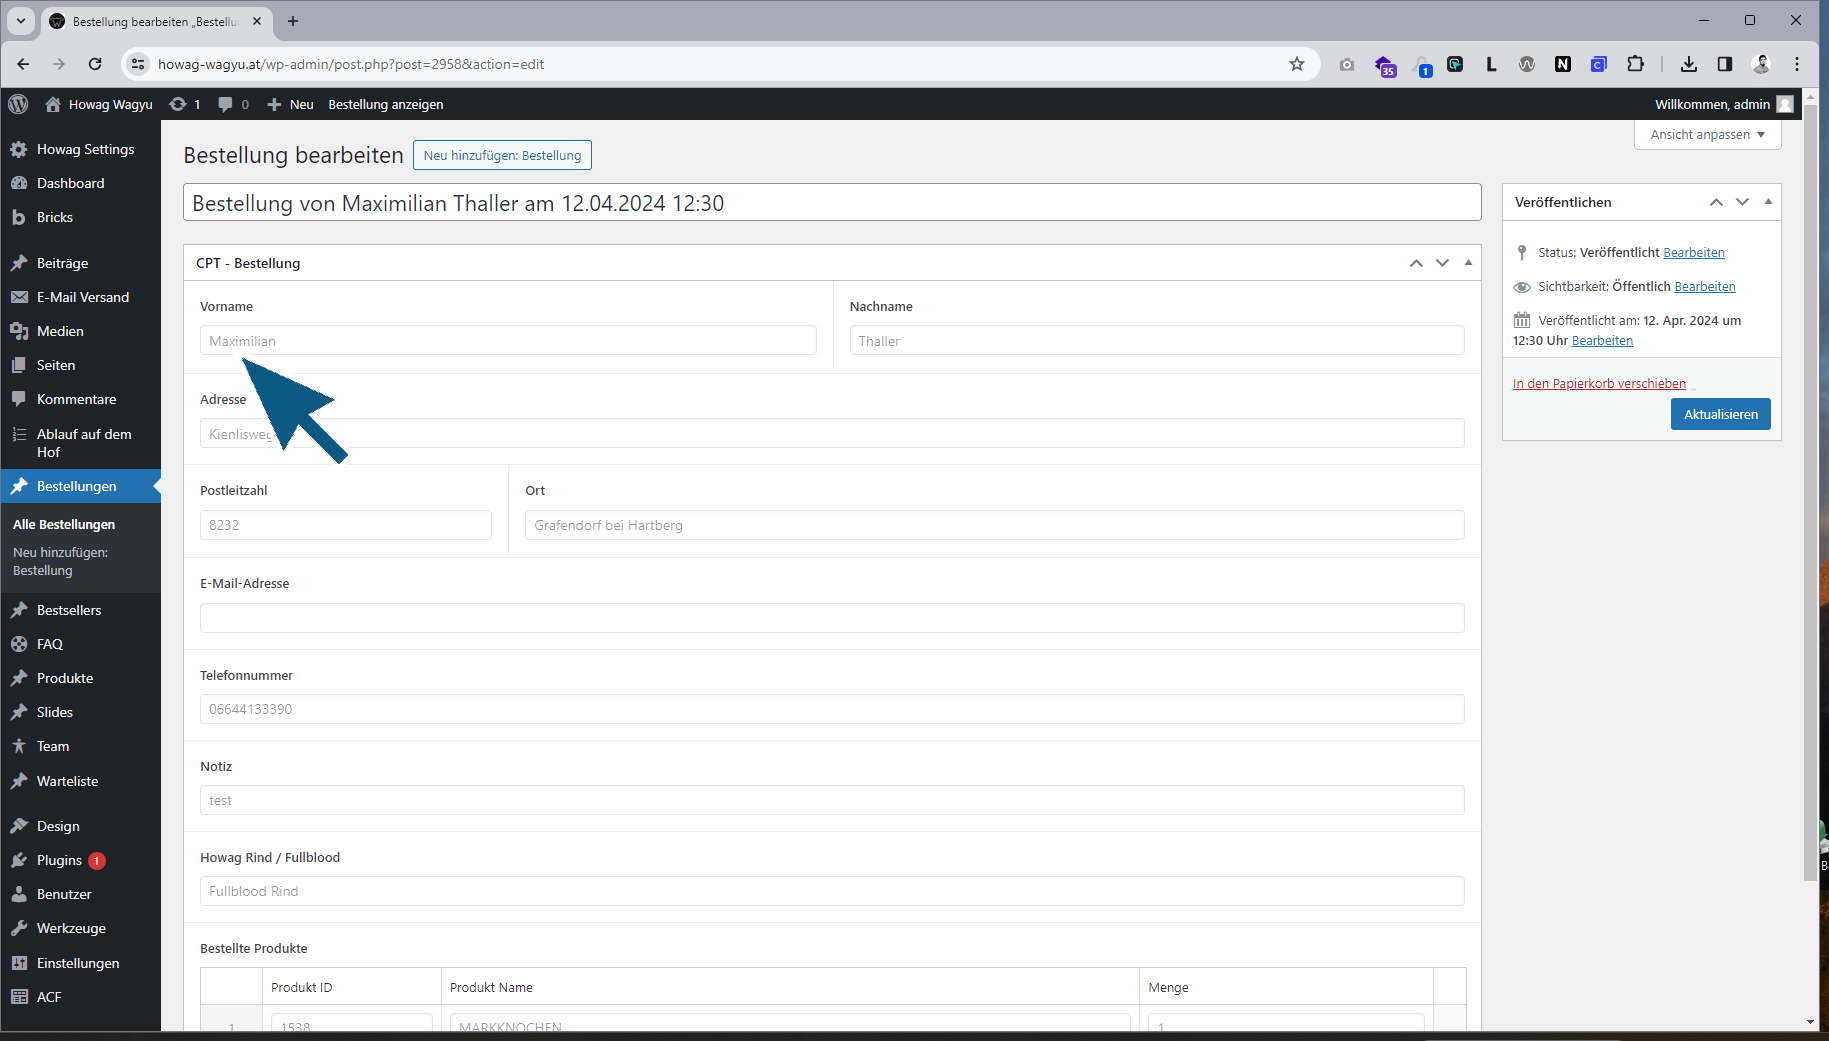Click the WordPress logo in admin bar
The height and width of the screenshot is (1041, 1829).
pyautogui.click(x=18, y=104)
